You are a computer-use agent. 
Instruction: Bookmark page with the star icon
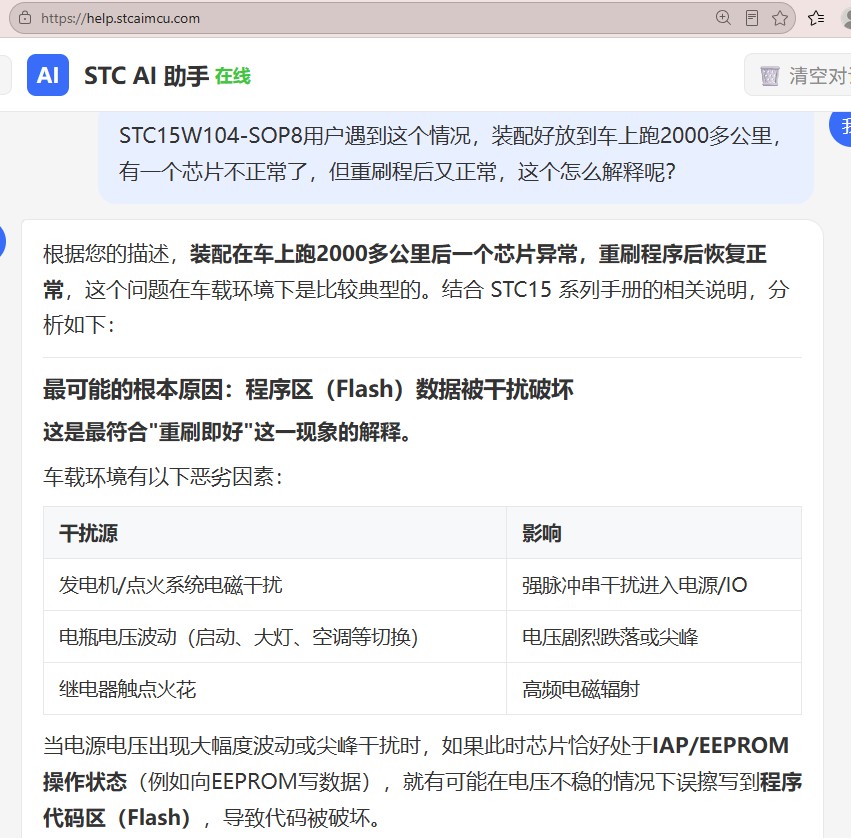780,18
